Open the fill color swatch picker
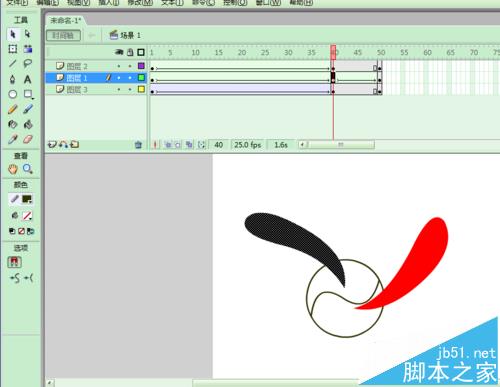Viewport: 500px width, 387px height. [27, 216]
